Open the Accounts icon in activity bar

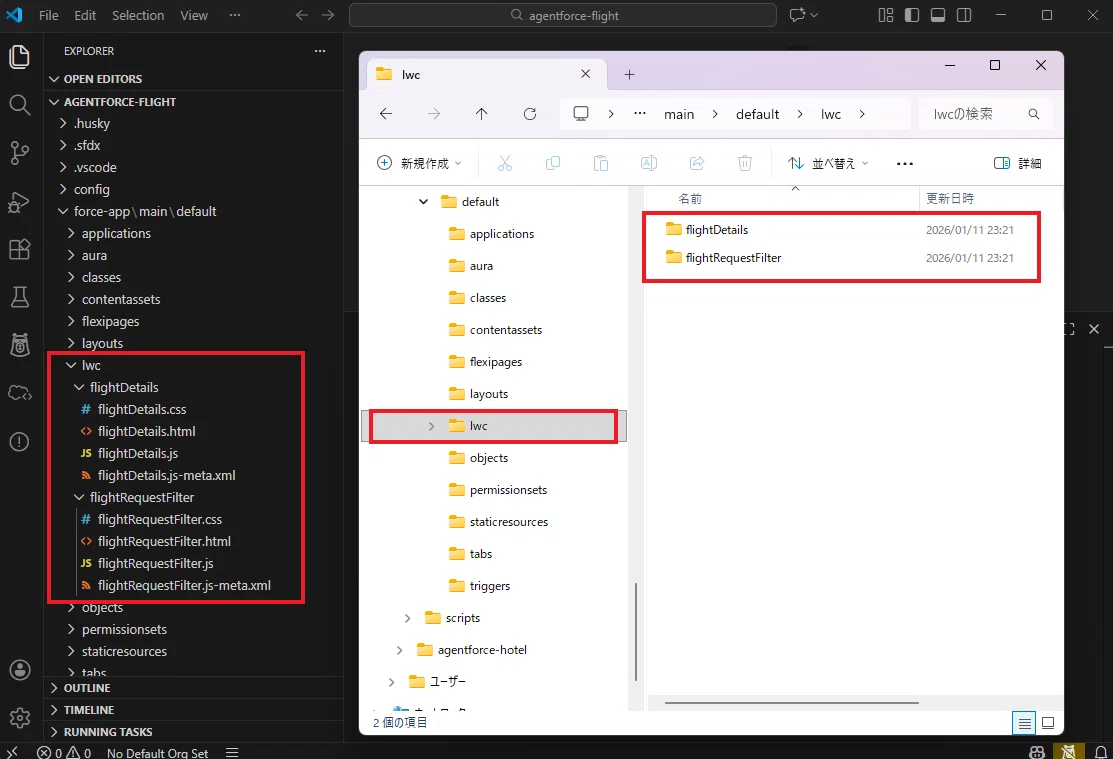(x=20, y=670)
